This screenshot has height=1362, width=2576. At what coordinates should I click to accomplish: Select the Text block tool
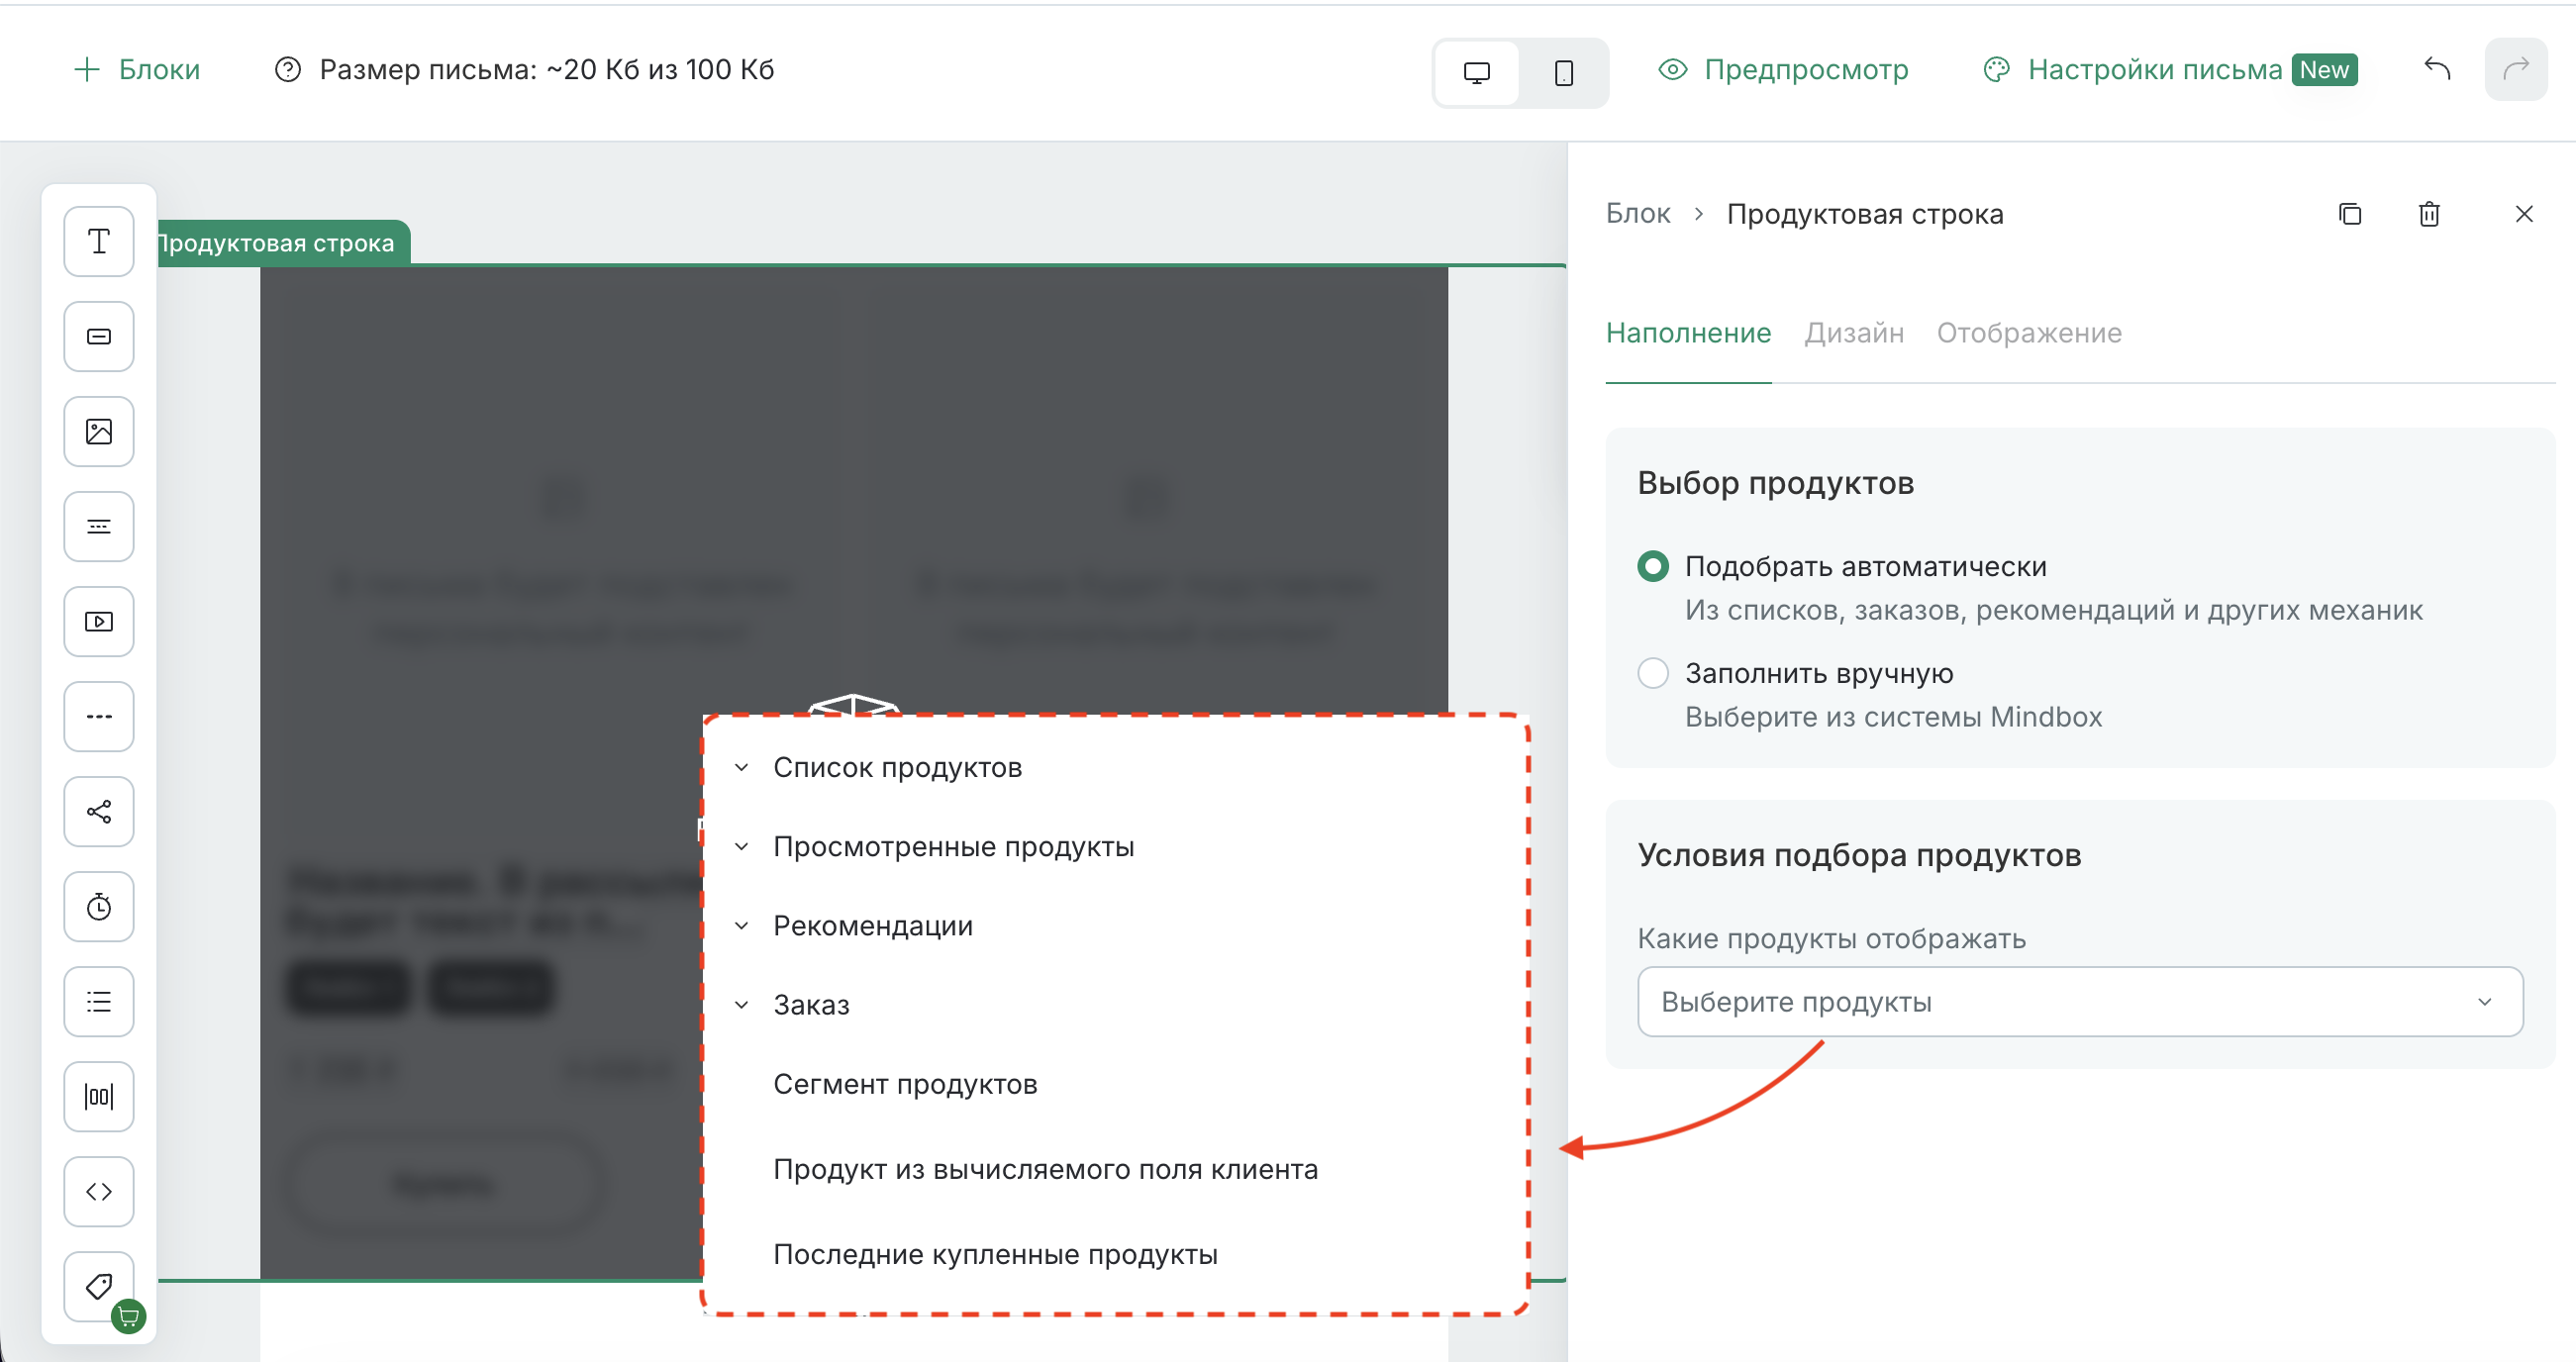click(99, 241)
